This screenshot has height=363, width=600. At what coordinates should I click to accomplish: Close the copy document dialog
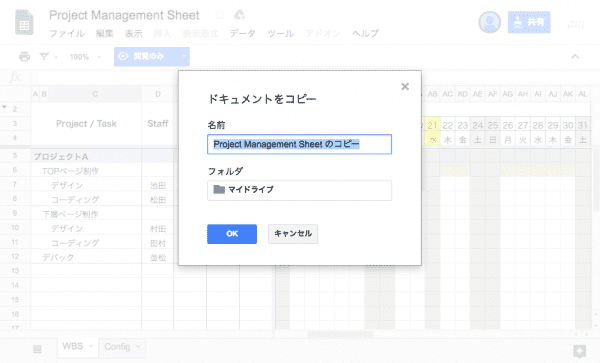point(405,86)
